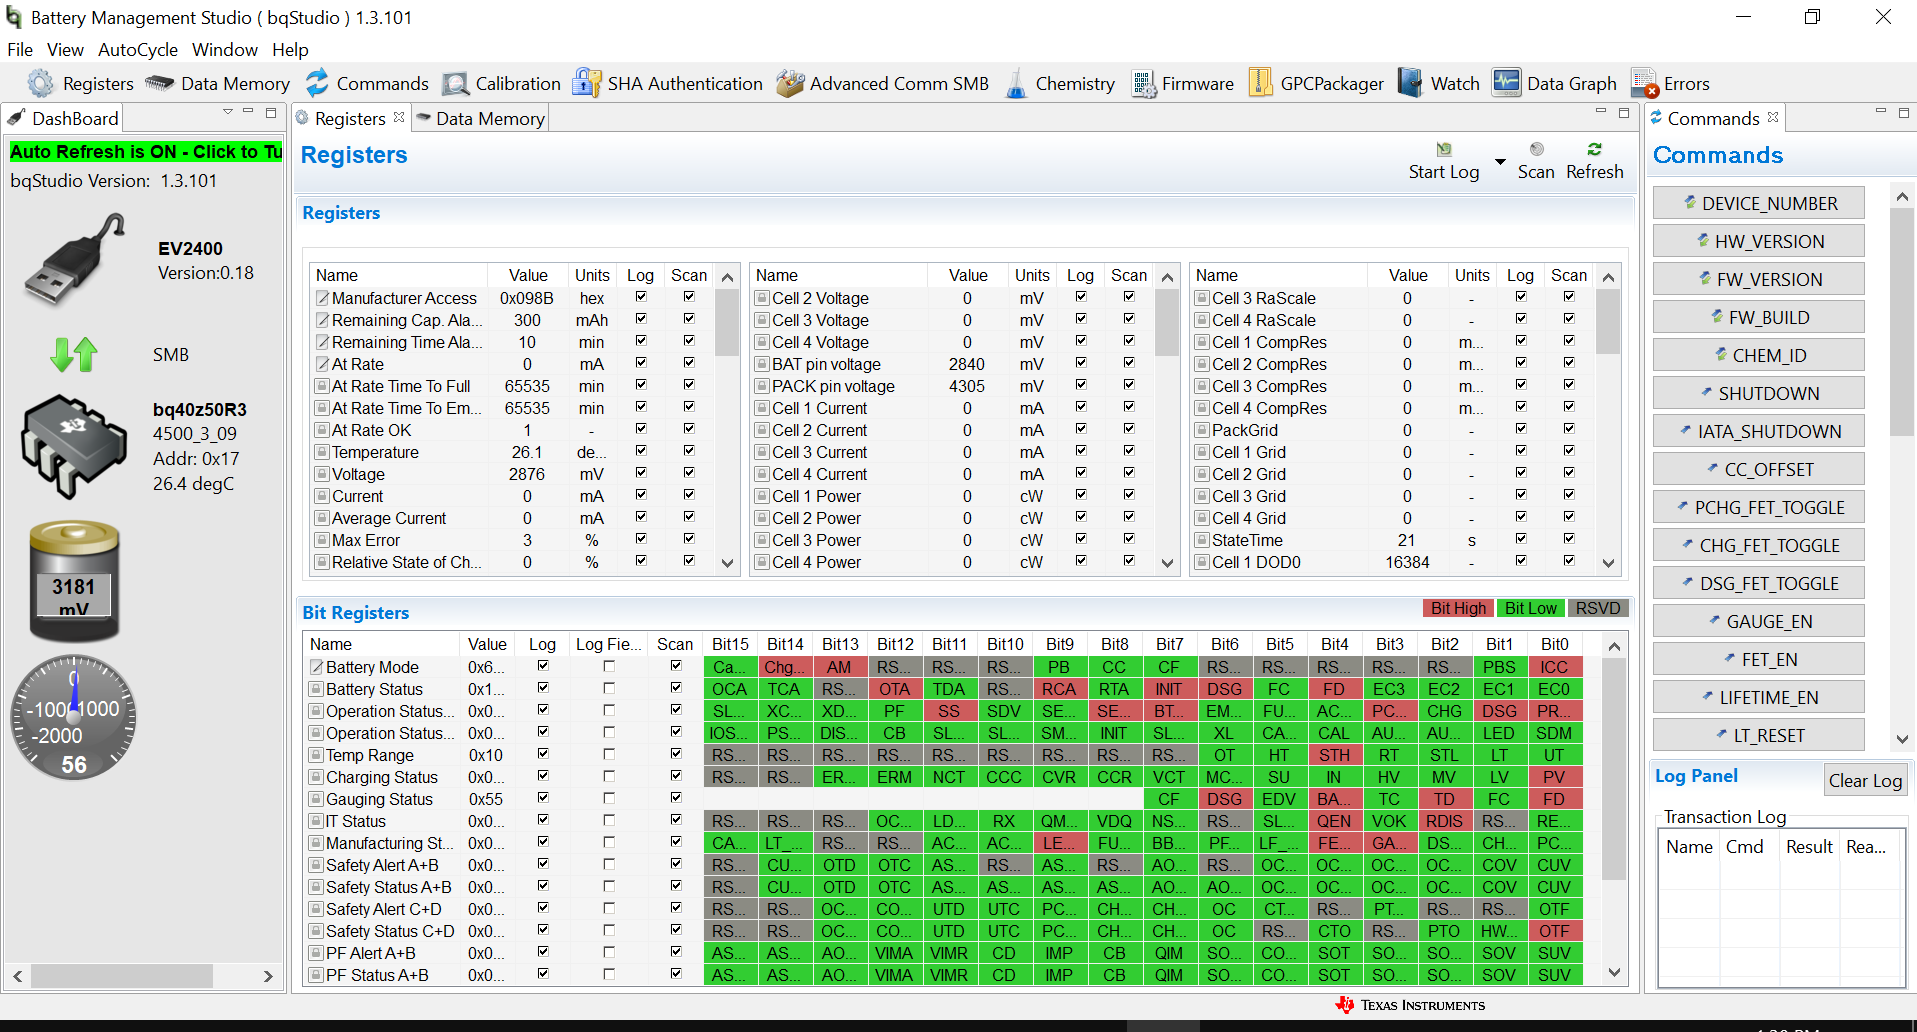Toggle Scan checkbox for Temperature row
1917x1032 pixels.
point(689,451)
